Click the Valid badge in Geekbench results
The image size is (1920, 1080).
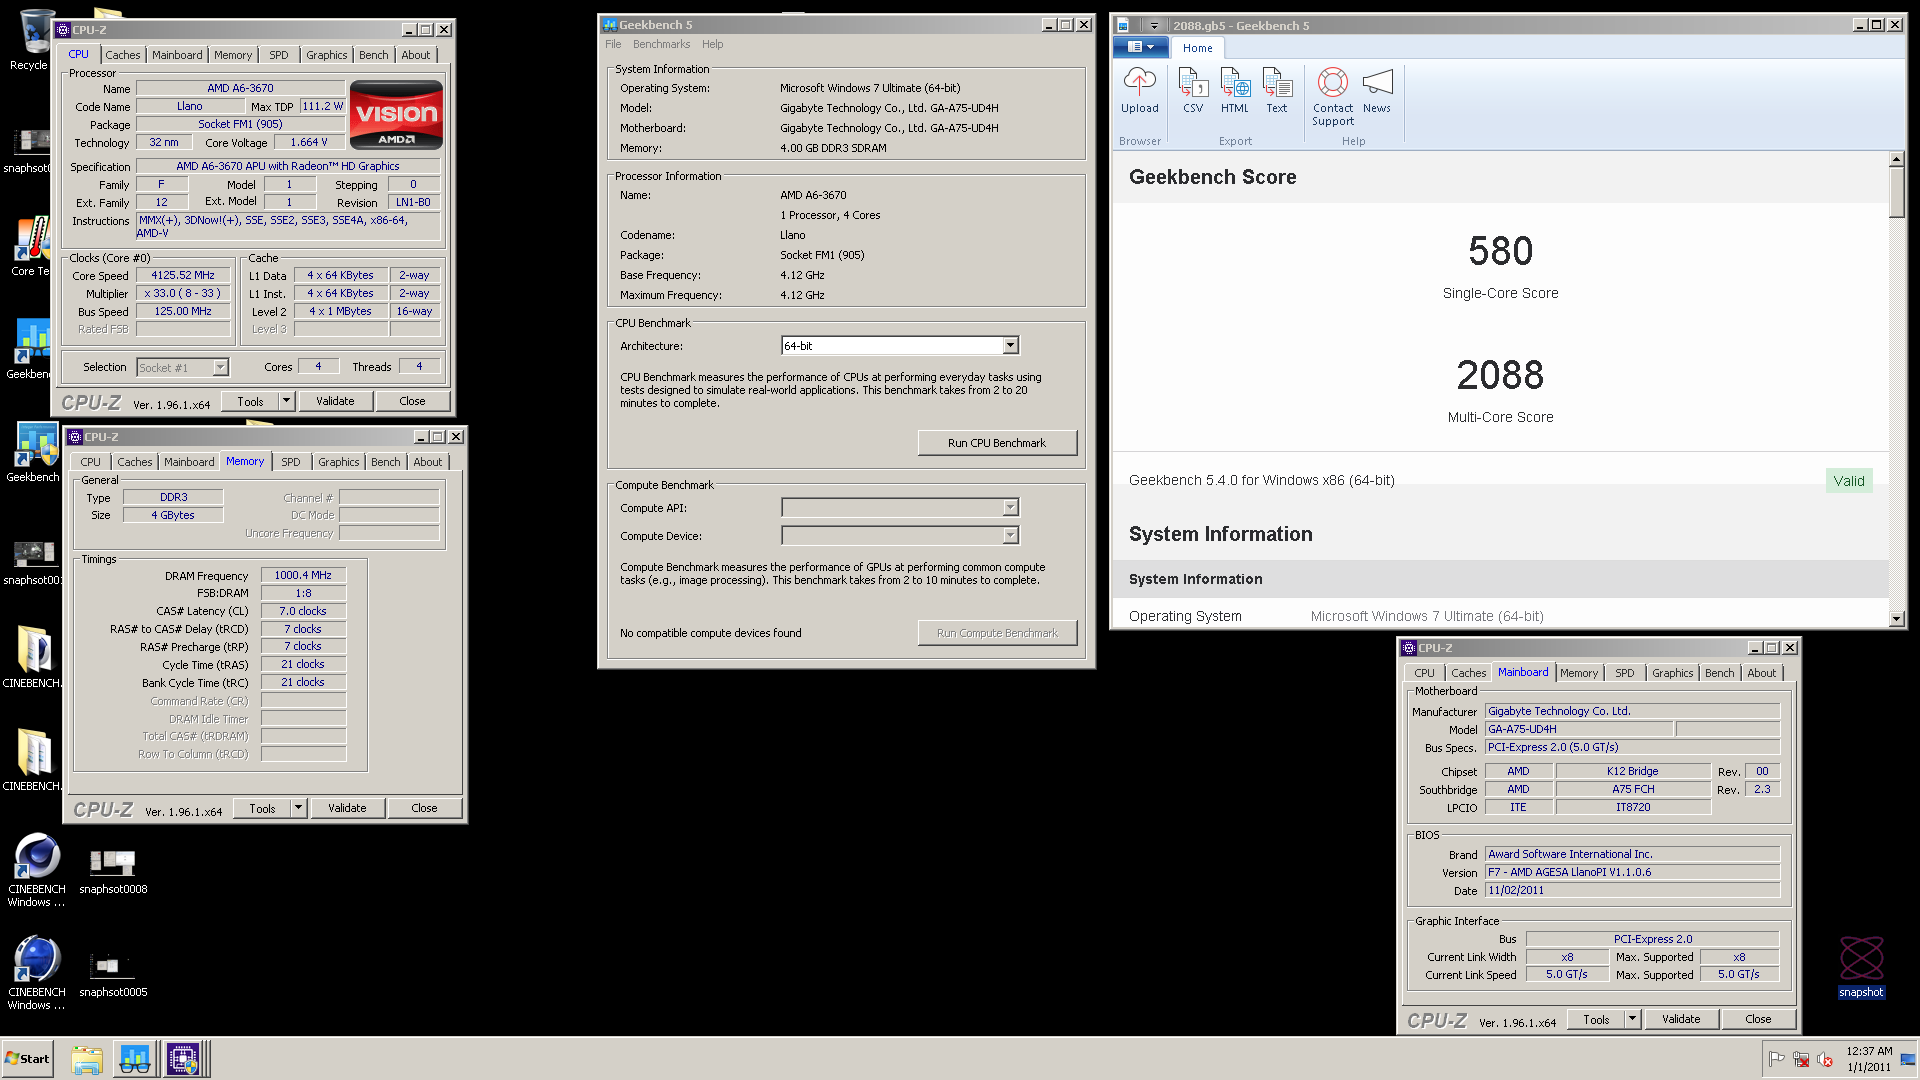point(1849,481)
